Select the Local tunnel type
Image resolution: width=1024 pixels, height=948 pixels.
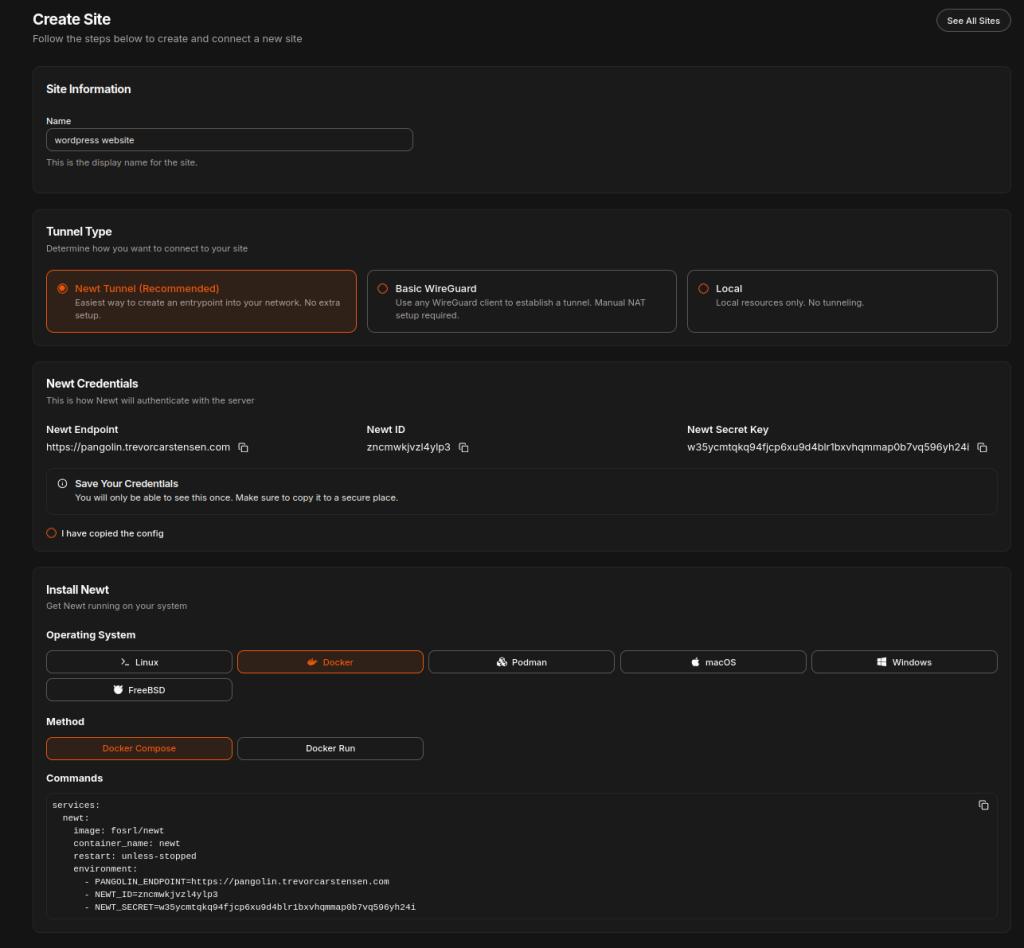(x=842, y=302)
